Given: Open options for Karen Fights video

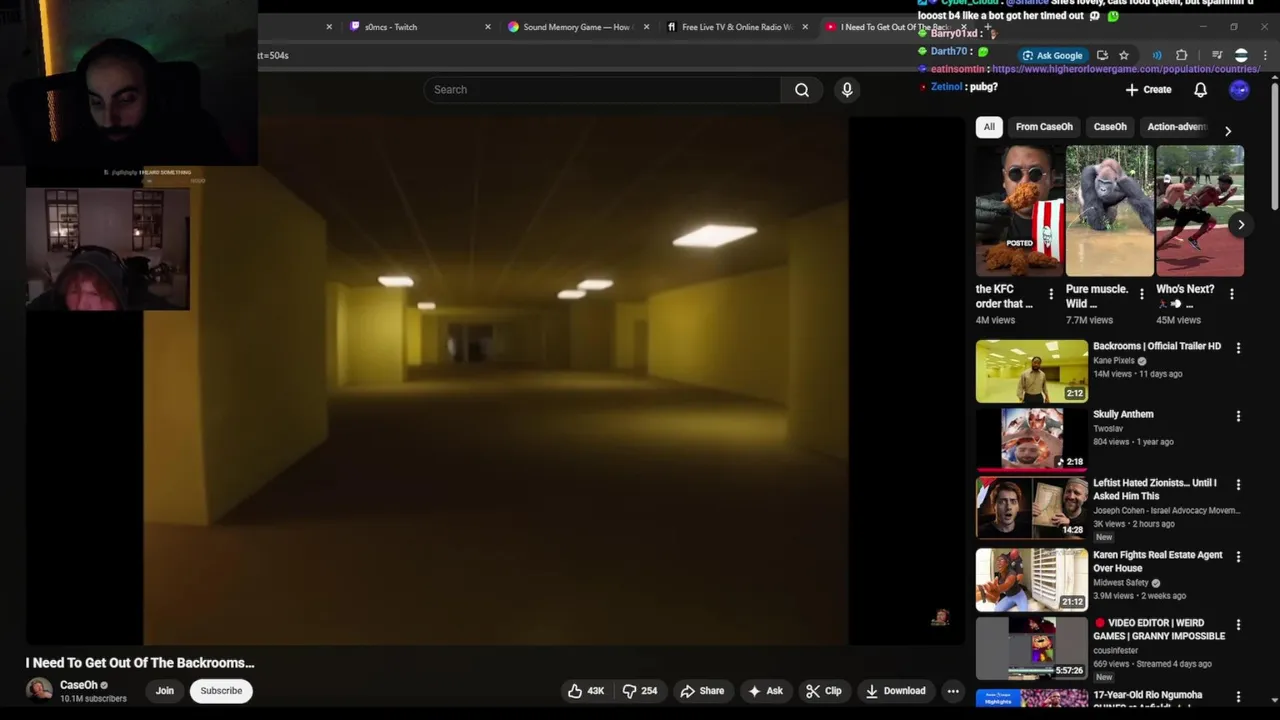Looking at the screenshot, I should pos(1238,557).
